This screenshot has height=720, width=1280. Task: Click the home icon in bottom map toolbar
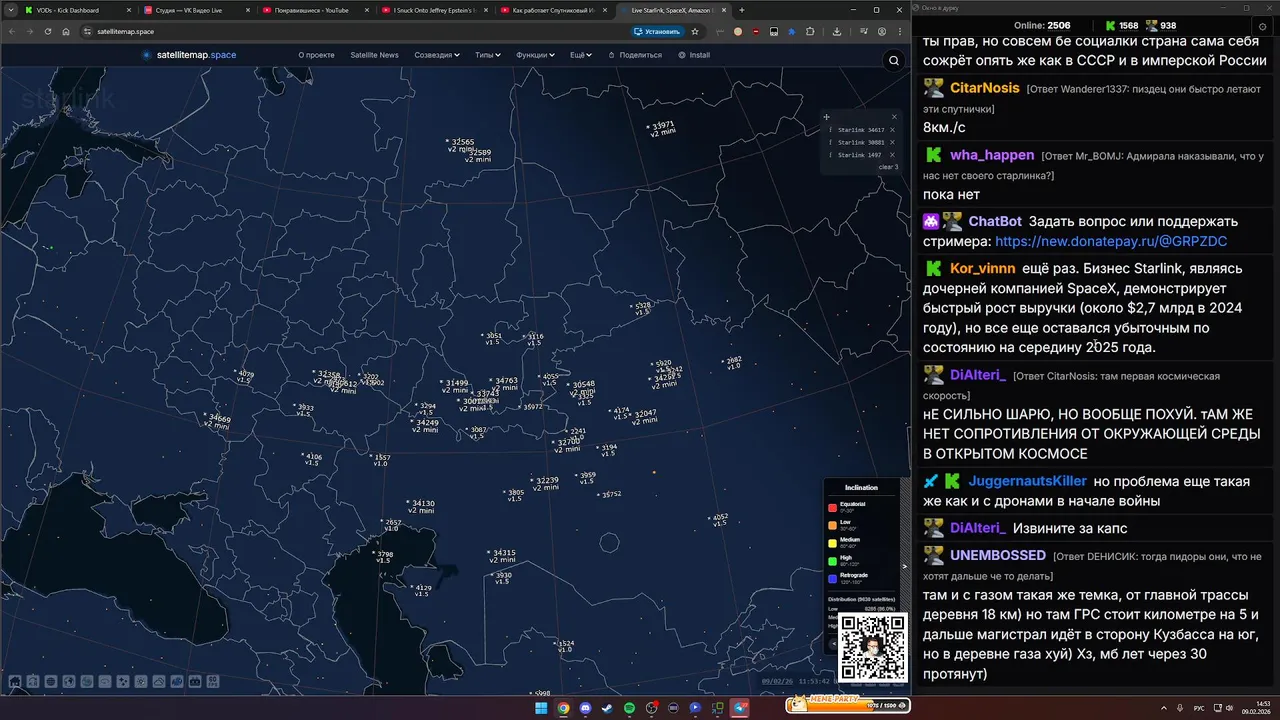tap(15, 681)
